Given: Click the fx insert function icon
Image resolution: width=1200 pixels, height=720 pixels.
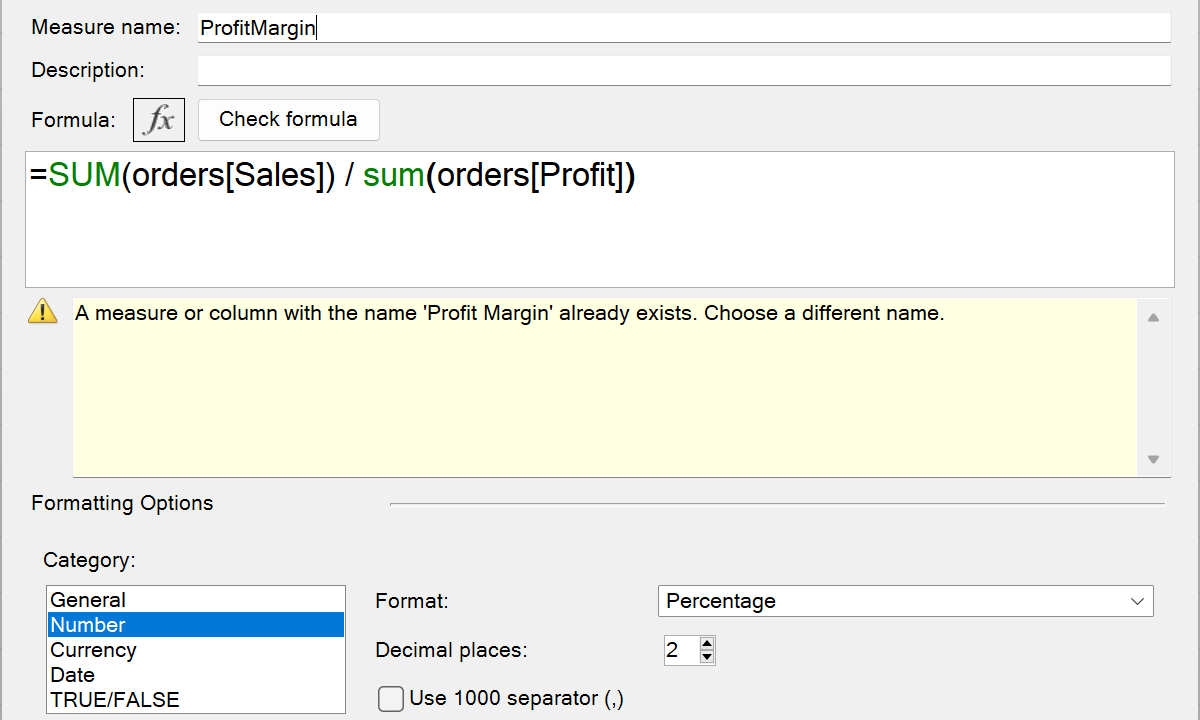Looking at the screenshot, I should [x=159, y=120].
